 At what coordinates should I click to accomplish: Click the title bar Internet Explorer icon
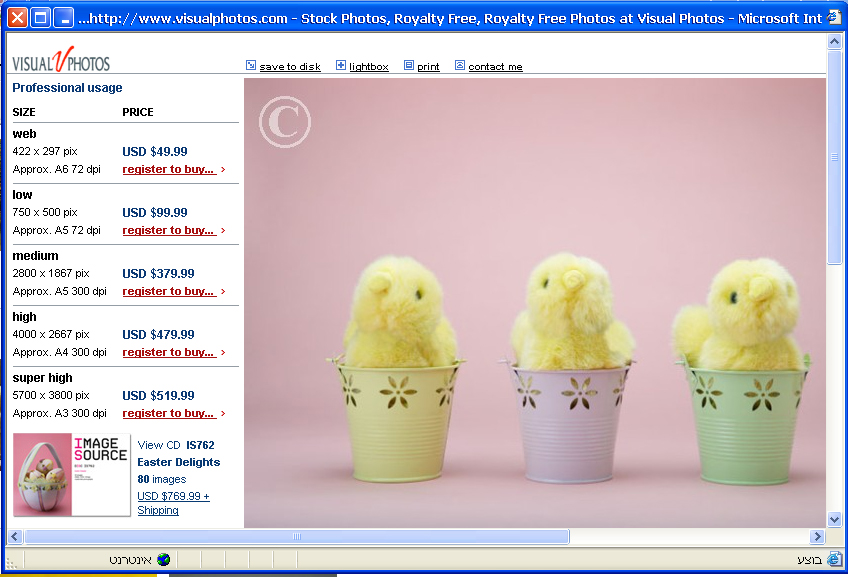[834, 17]
